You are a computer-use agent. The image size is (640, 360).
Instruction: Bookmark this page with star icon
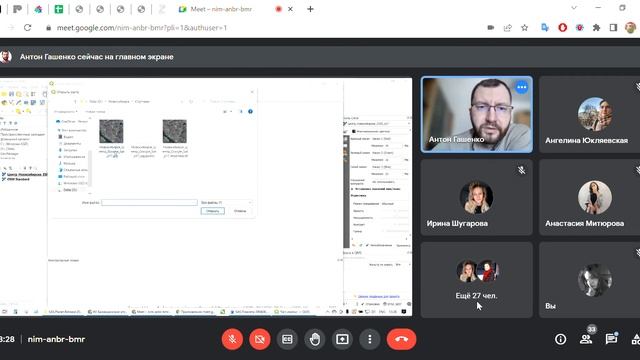click(x=524, y=28)
